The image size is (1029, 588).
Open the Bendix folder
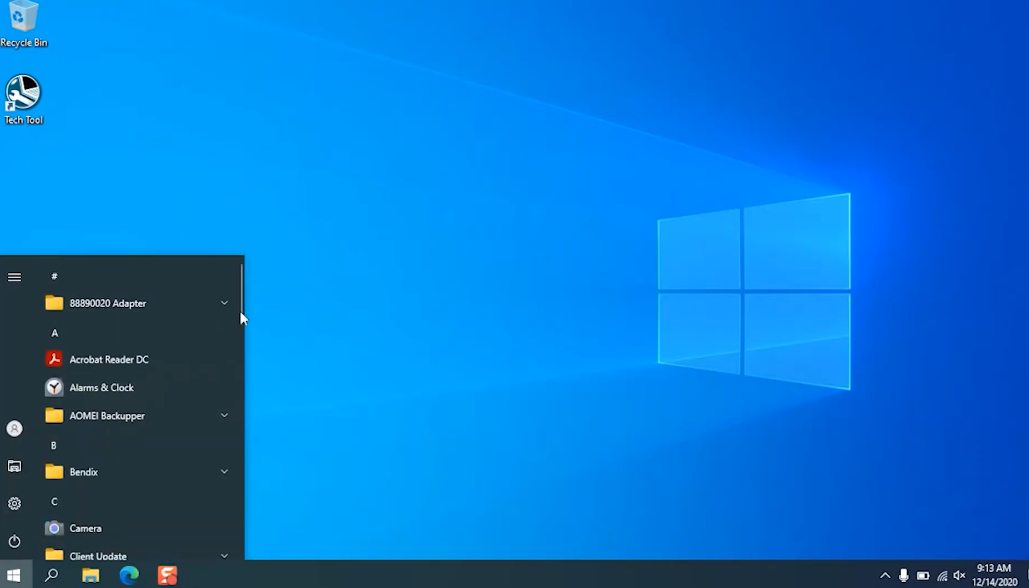coord(137,472)
